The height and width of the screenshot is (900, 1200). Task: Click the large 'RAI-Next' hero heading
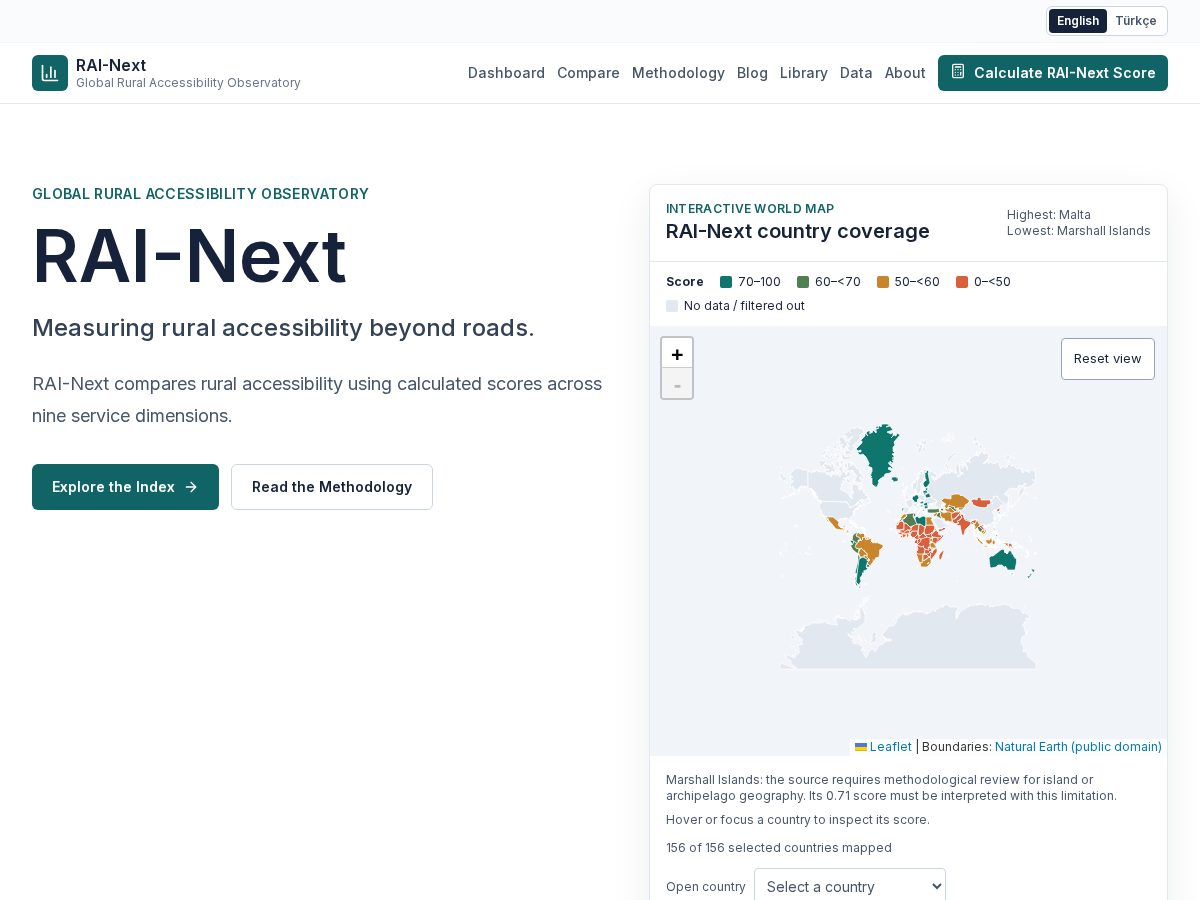[189, 256]
